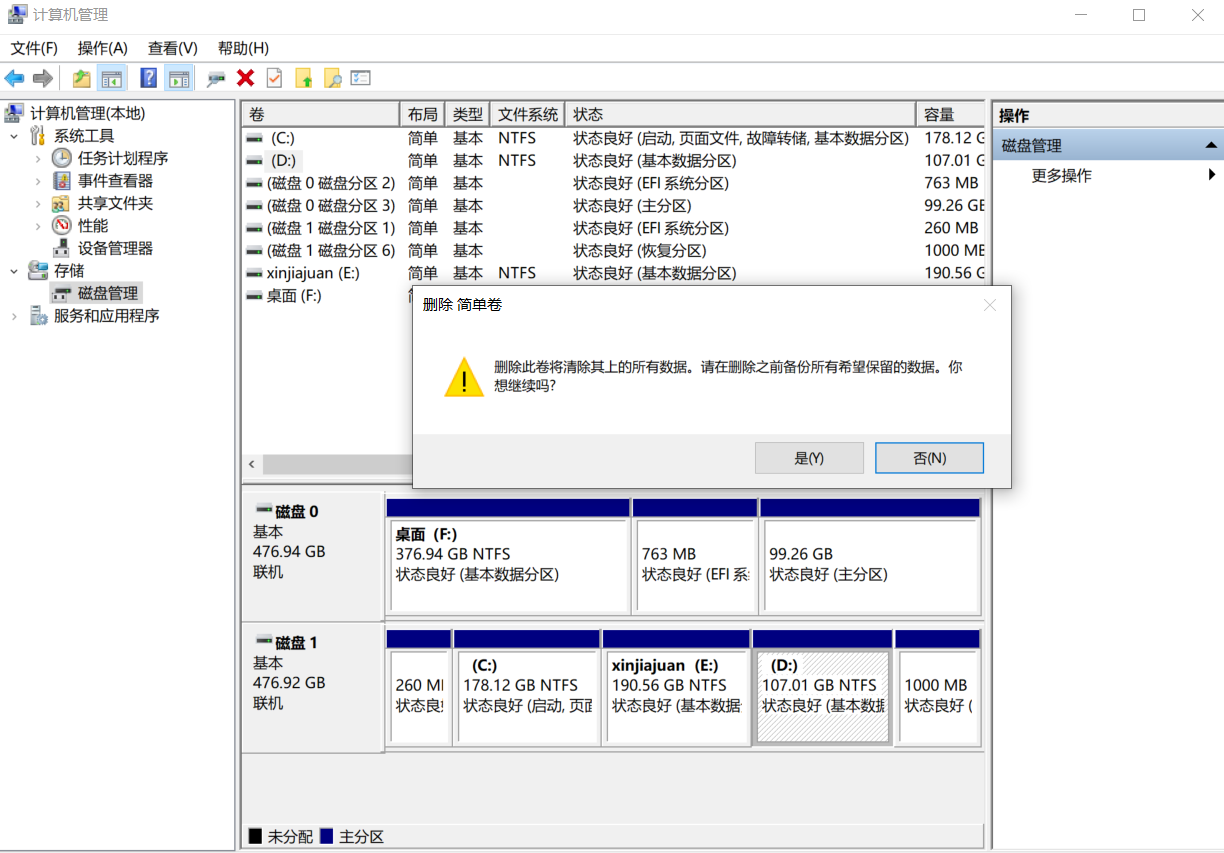Click the 共享文件夹 icon in tree
1224x853 pixels.
[62, 203]
